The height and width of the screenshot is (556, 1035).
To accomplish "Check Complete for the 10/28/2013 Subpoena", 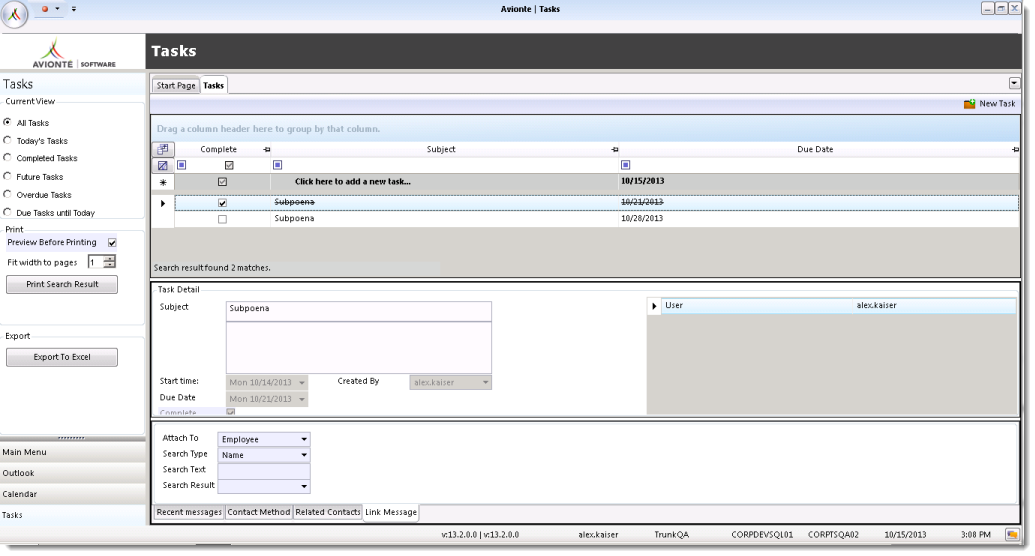I will 222,219.
